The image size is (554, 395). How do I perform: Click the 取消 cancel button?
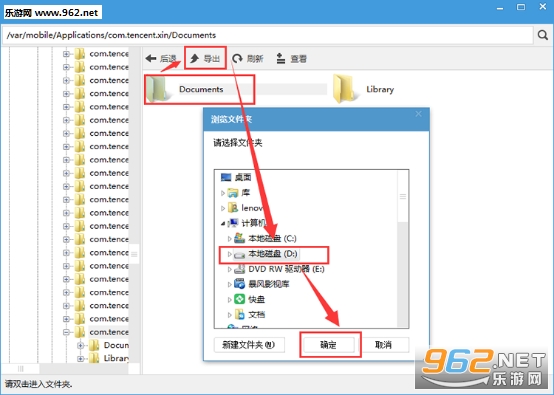(x=384, y=345)
